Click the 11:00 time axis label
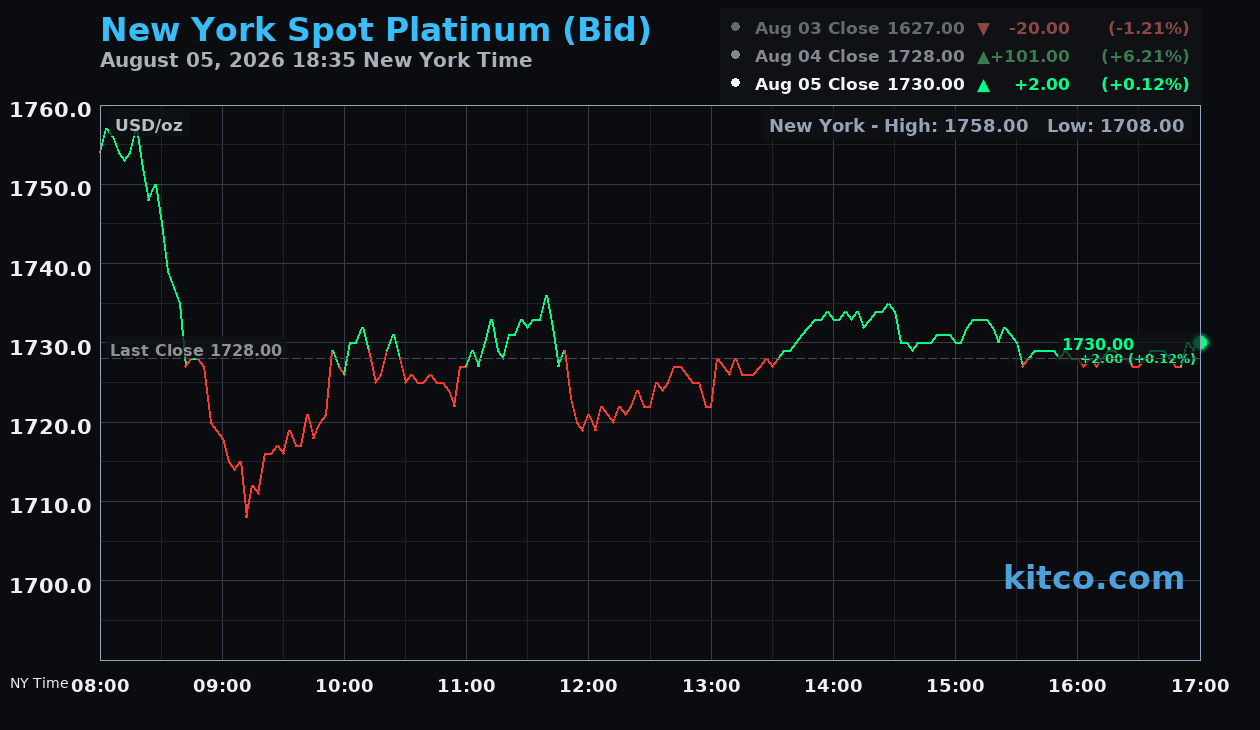Viewport: 1260px width, 730px height. click(466, 686)
